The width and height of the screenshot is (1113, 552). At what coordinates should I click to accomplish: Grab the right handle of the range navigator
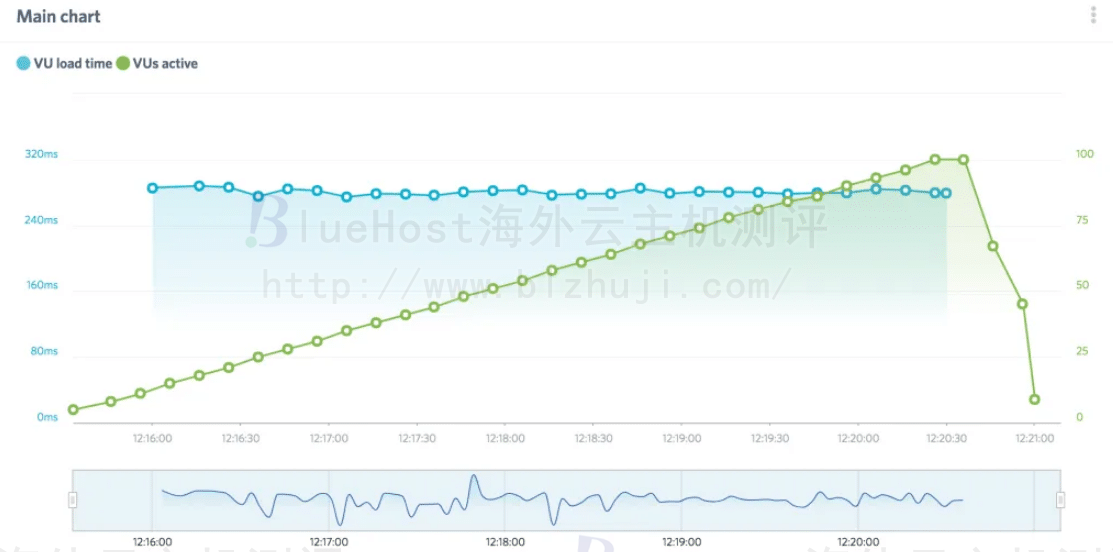(1061, 500)
